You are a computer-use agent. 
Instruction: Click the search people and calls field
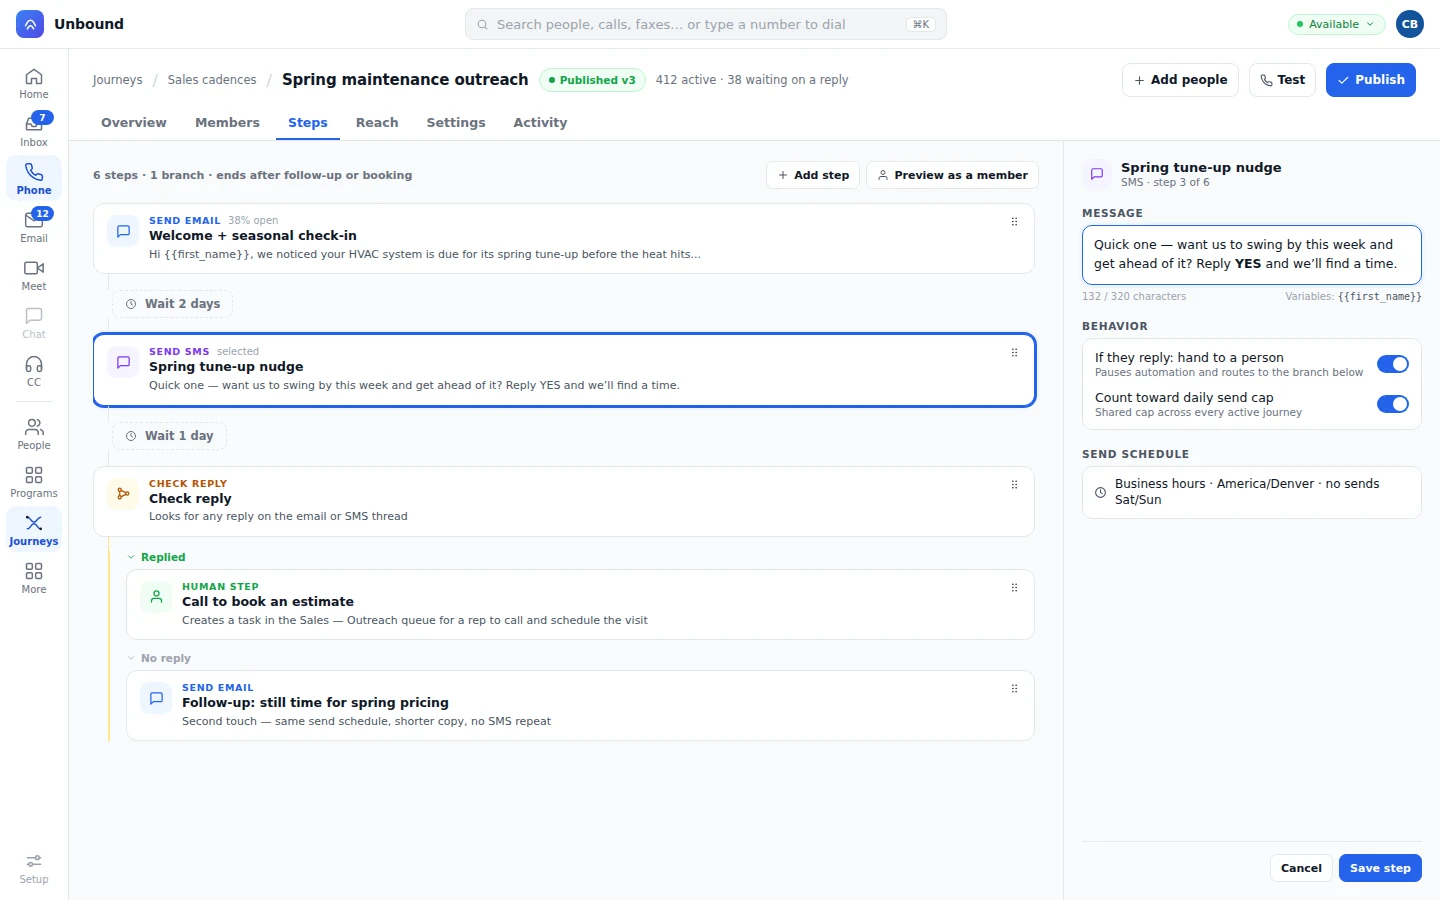[x=706, y=24]
